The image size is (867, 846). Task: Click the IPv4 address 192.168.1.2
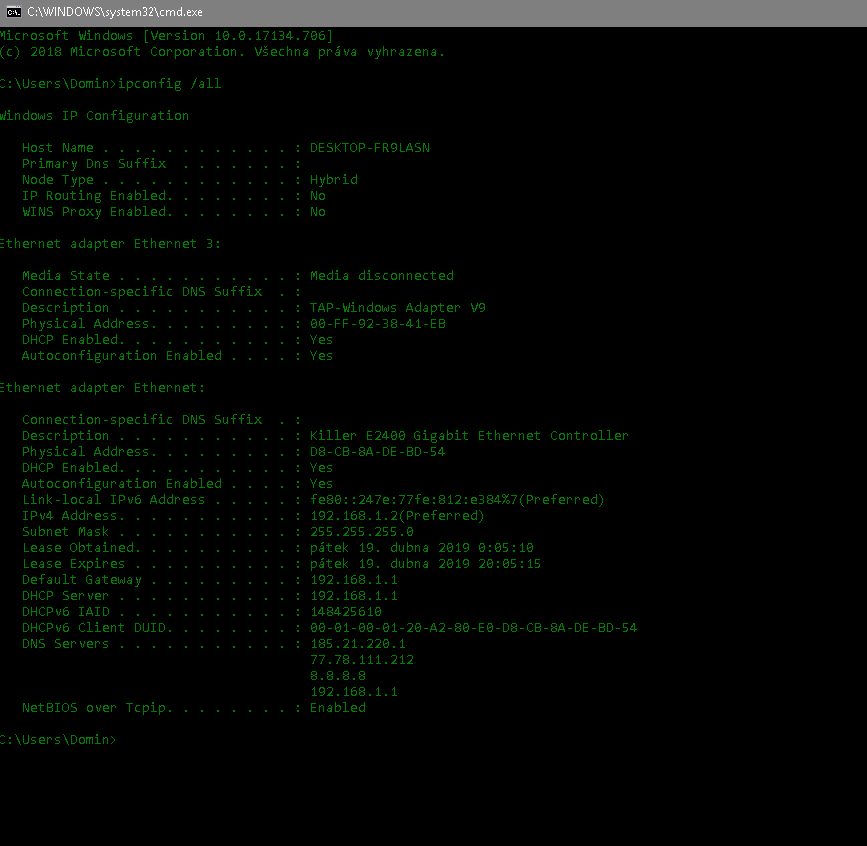point(396,516)
